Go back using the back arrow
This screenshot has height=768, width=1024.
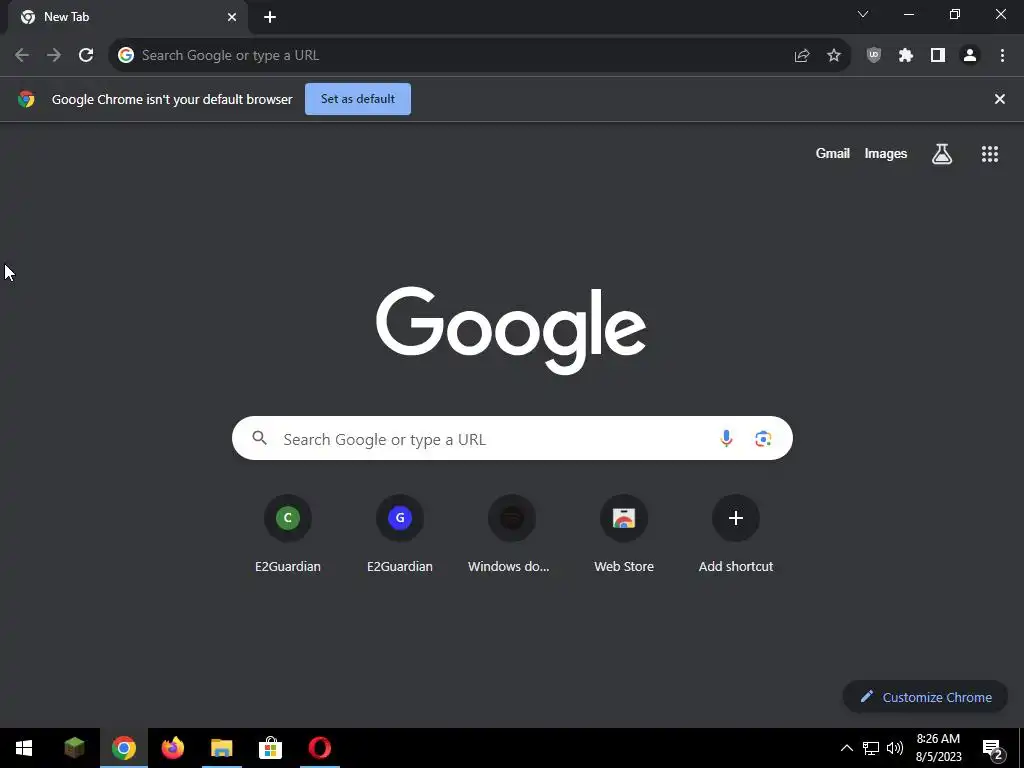22,56
